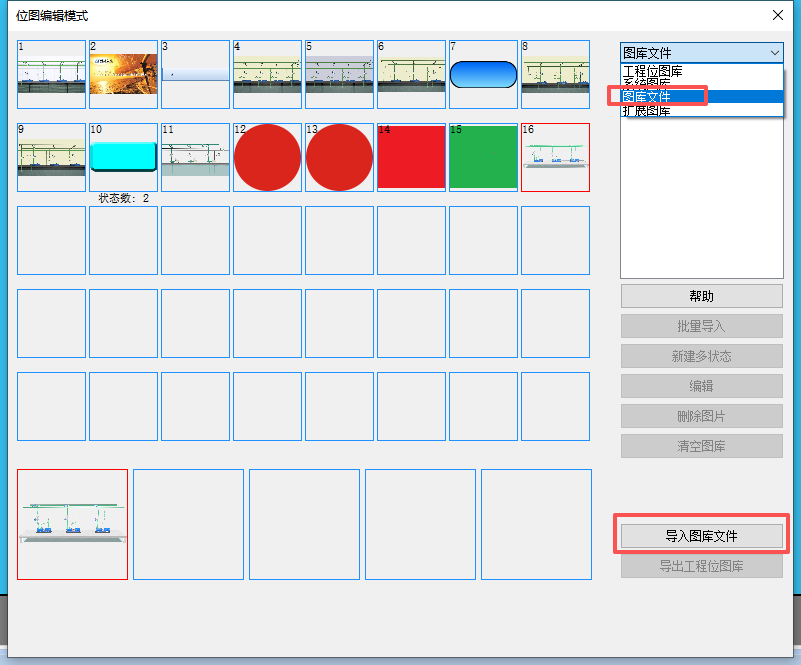Select the cyan button image in slot 10
The width and height of the screenshot is (801, 665).
point(123,157)
